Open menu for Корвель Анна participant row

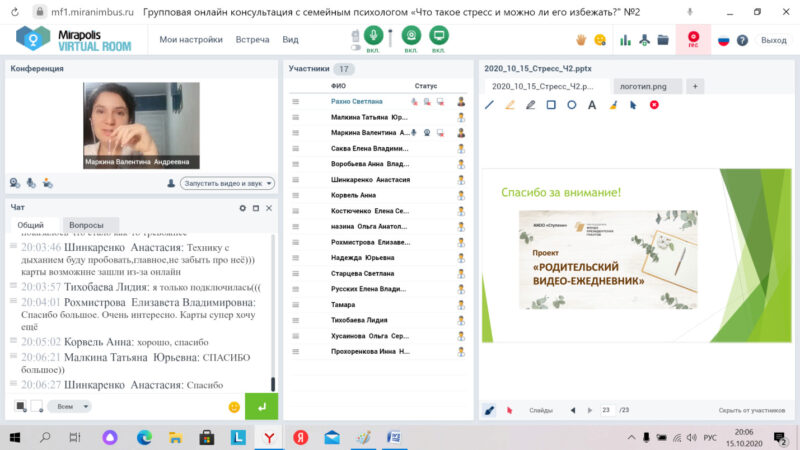click(295, 195)
